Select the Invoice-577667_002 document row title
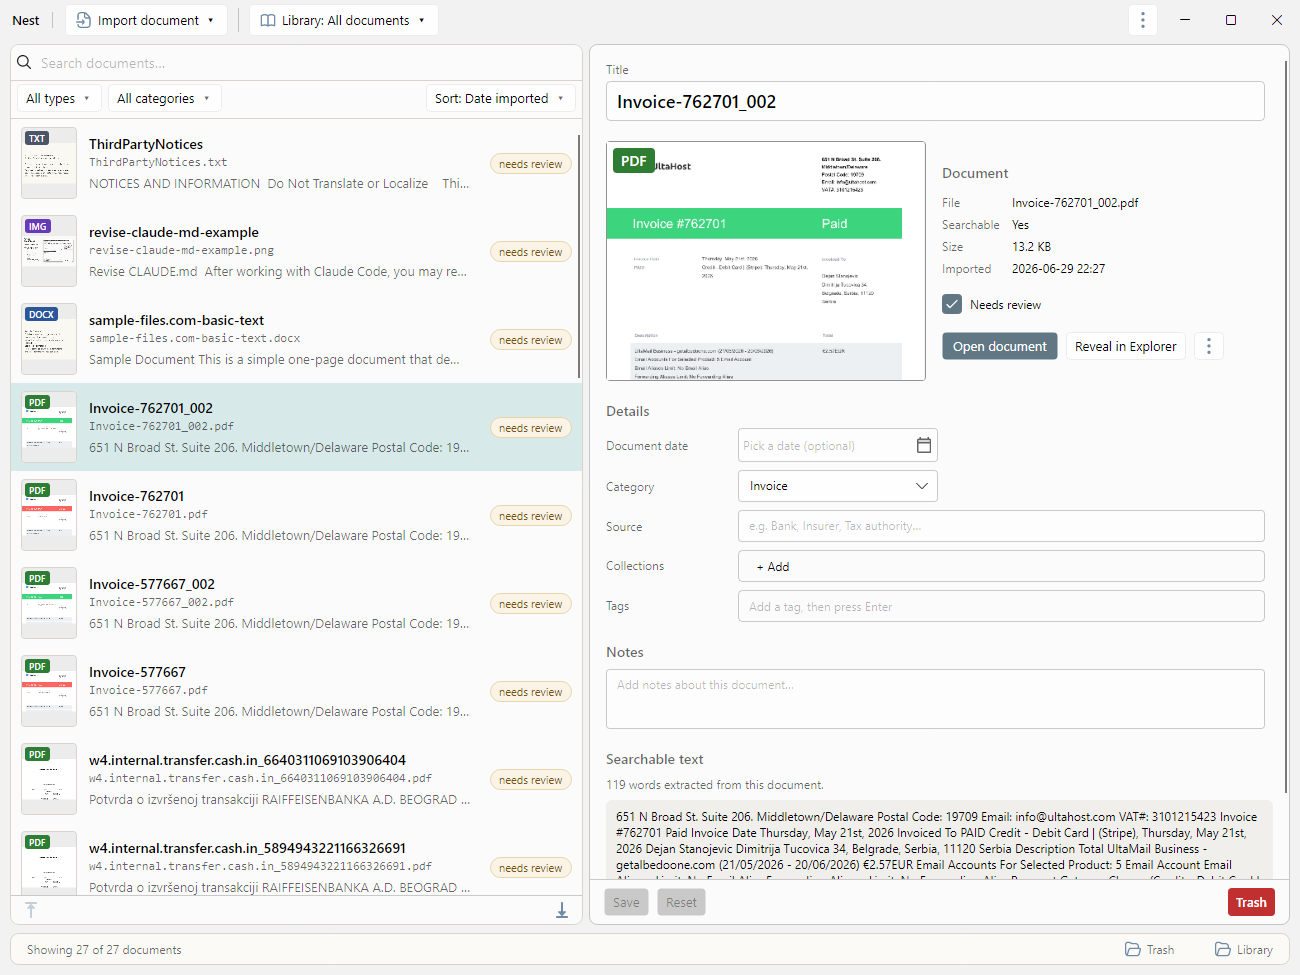The image size is (1300, 975). pos(152,584)
